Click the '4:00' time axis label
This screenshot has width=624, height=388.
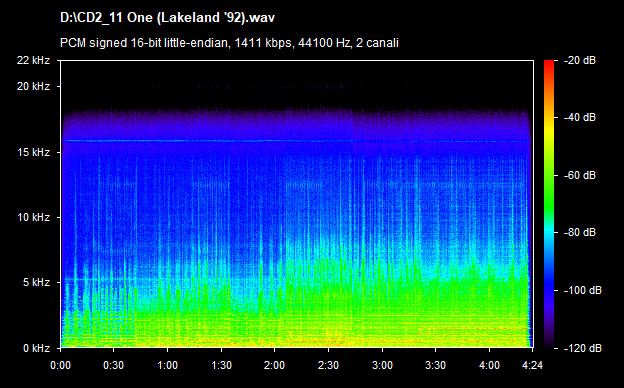tap(489, 365)
